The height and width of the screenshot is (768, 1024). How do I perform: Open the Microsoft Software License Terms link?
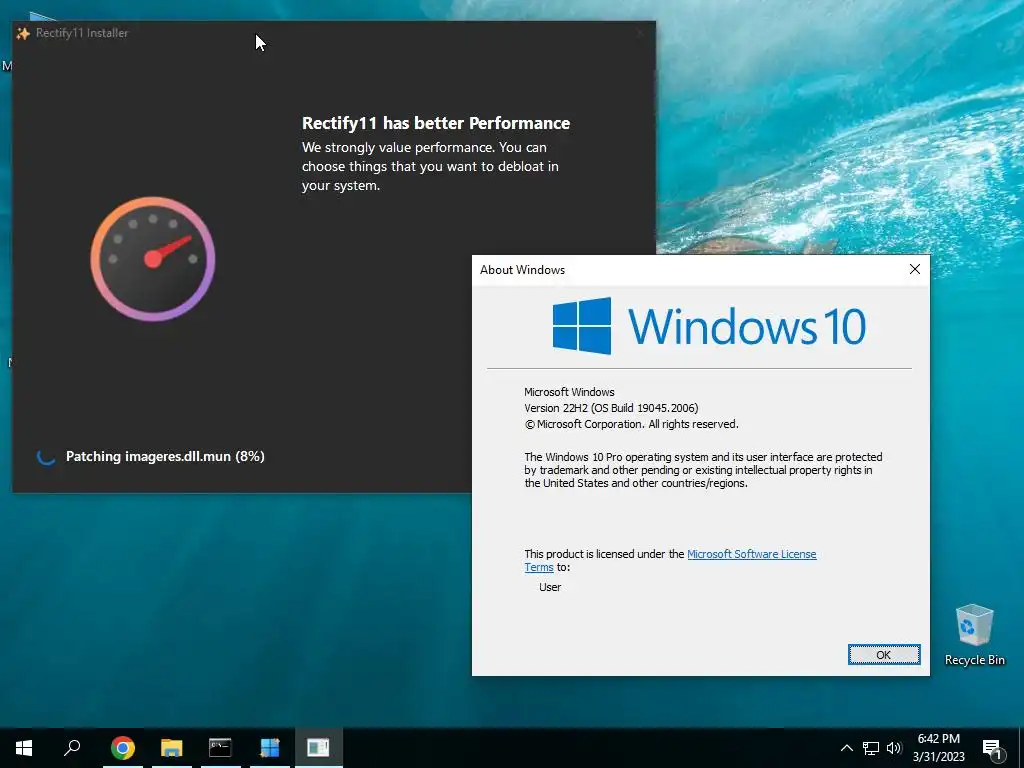tap(752, 554)
